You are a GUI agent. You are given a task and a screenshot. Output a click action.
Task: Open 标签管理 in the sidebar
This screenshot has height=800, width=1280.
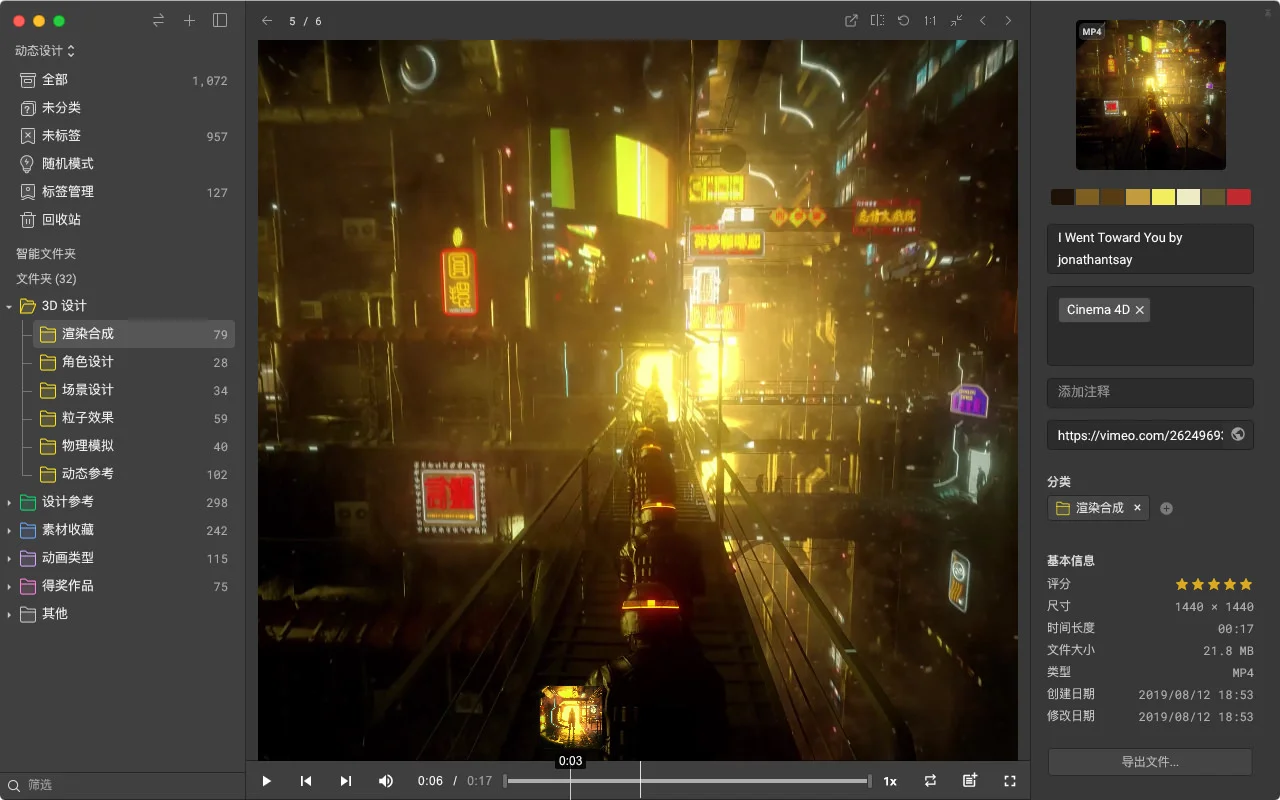point(67,192)
